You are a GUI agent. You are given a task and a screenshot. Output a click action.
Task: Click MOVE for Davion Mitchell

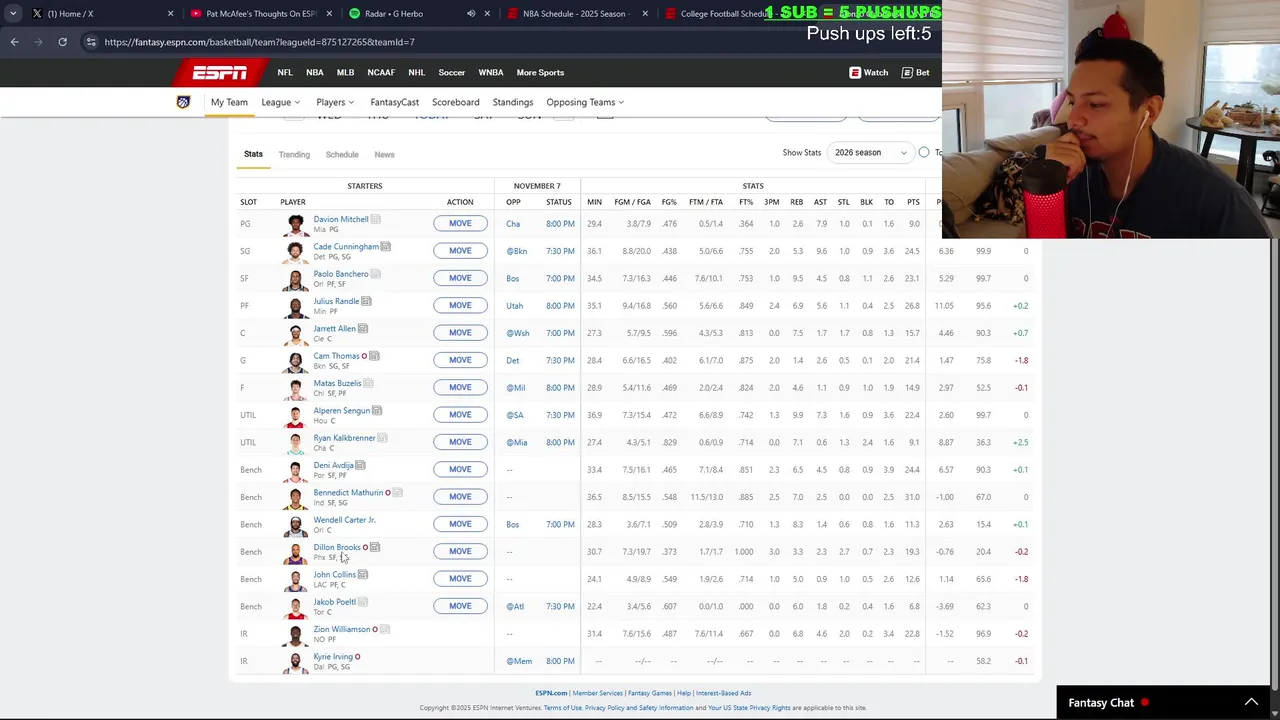point(460,224)
